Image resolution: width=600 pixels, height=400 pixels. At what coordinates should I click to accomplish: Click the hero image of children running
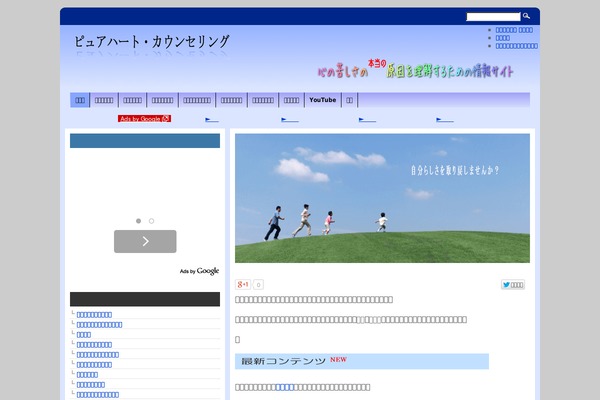(382, 197)
